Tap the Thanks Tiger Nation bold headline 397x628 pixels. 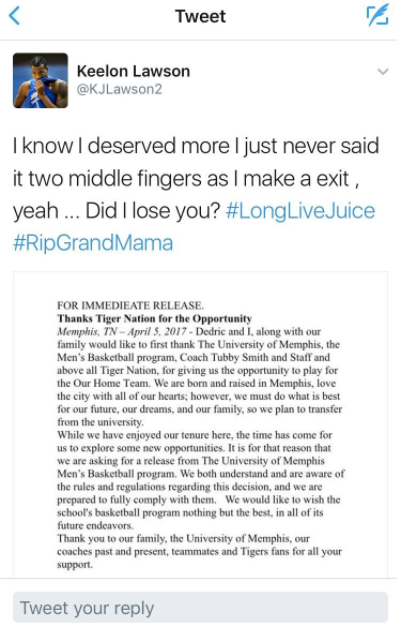coord(155,318)
